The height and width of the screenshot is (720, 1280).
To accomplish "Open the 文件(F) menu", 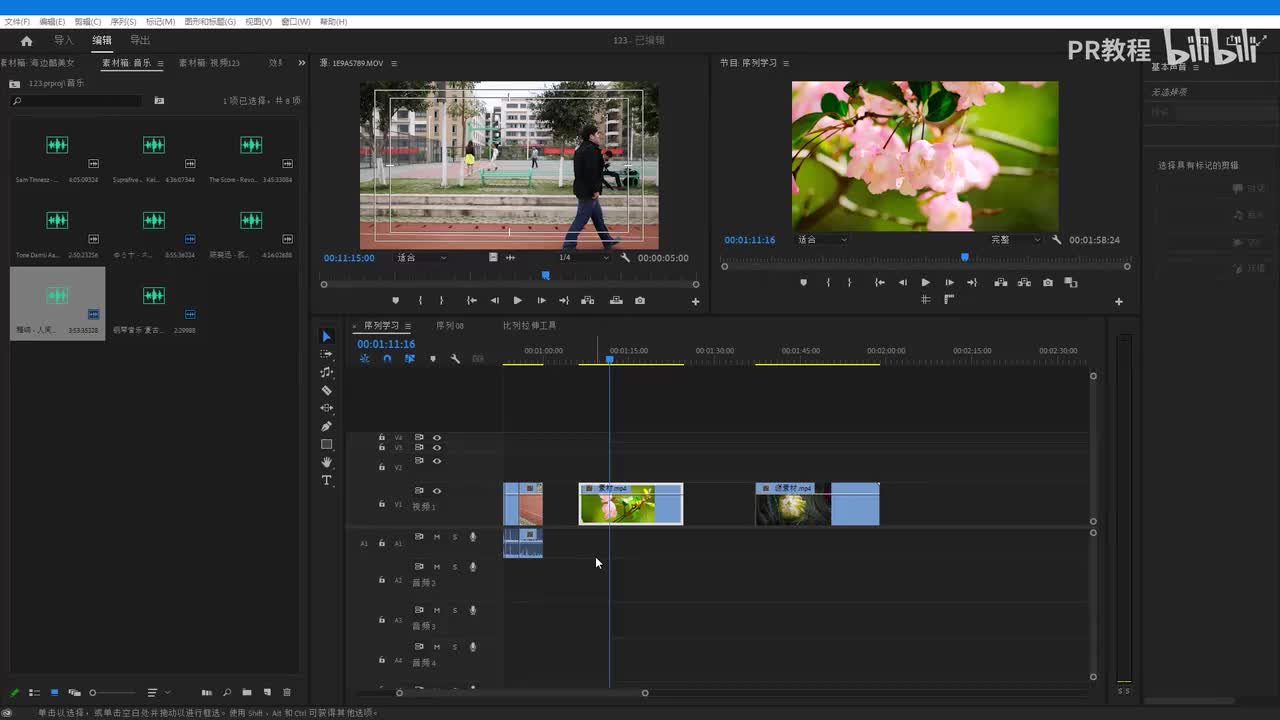I will (17, 21).
